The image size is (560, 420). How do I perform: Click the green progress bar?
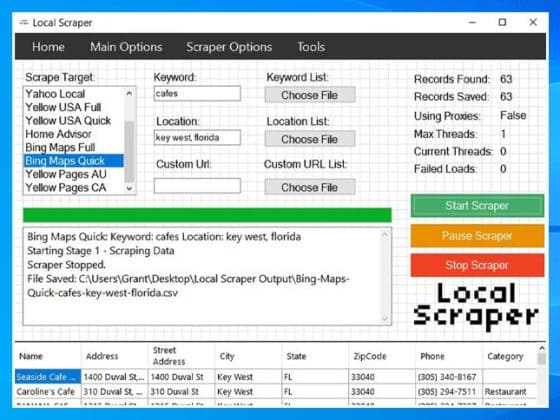(x=207, y=215)
